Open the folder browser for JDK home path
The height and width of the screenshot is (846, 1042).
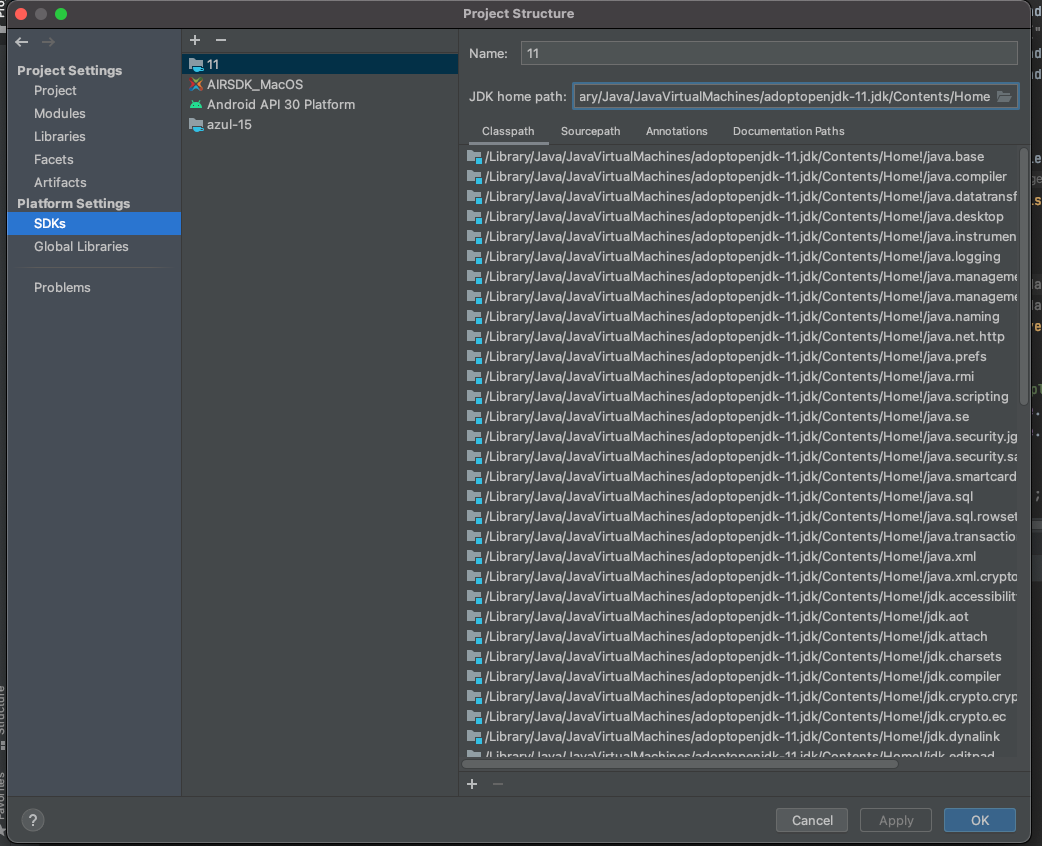(1005, 95)
